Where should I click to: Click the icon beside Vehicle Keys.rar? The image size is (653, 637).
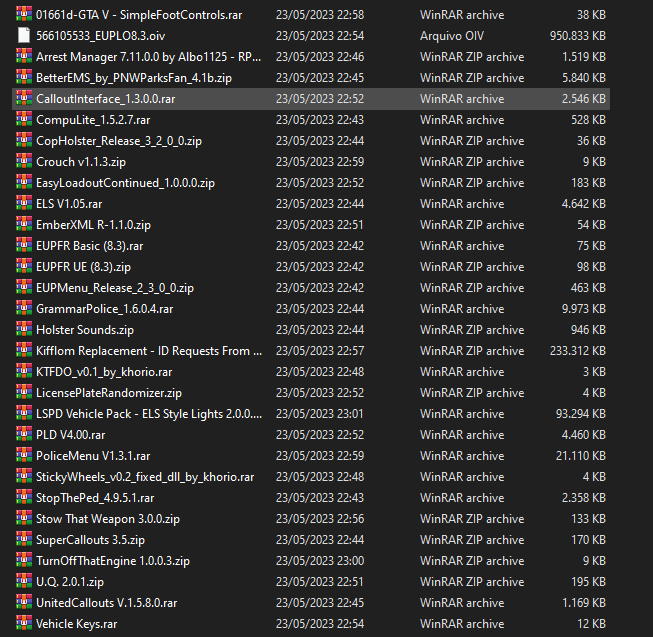pos(24,623)
